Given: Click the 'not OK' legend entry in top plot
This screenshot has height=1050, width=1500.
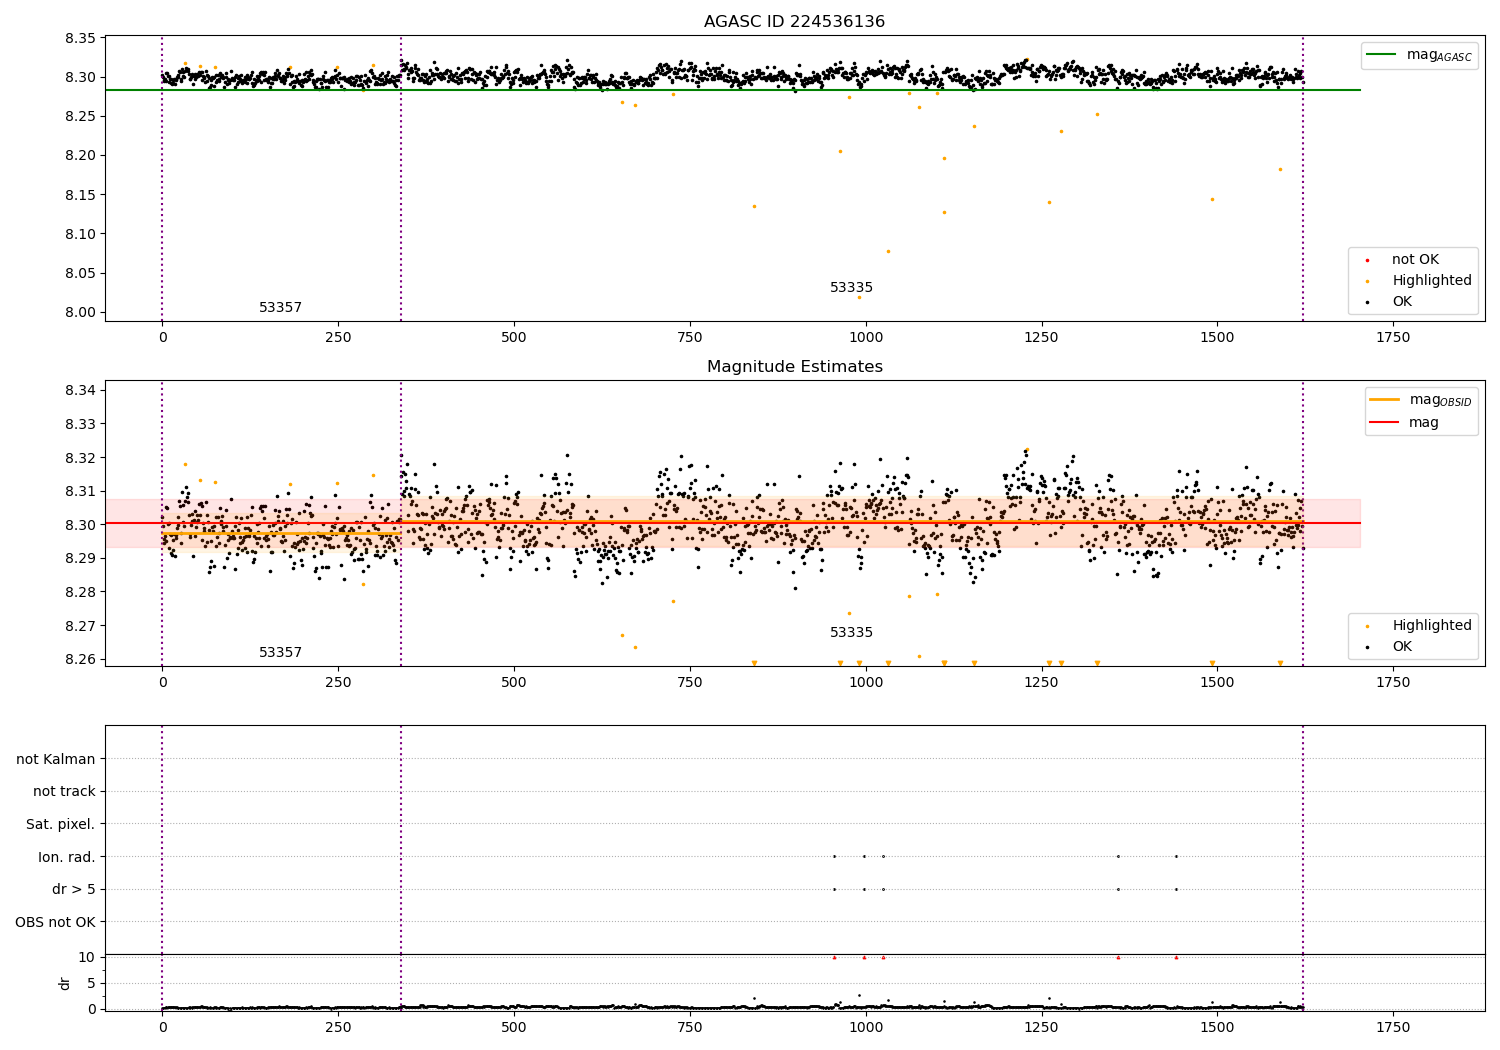Looking at the screenshot, I should [1415, 260].
